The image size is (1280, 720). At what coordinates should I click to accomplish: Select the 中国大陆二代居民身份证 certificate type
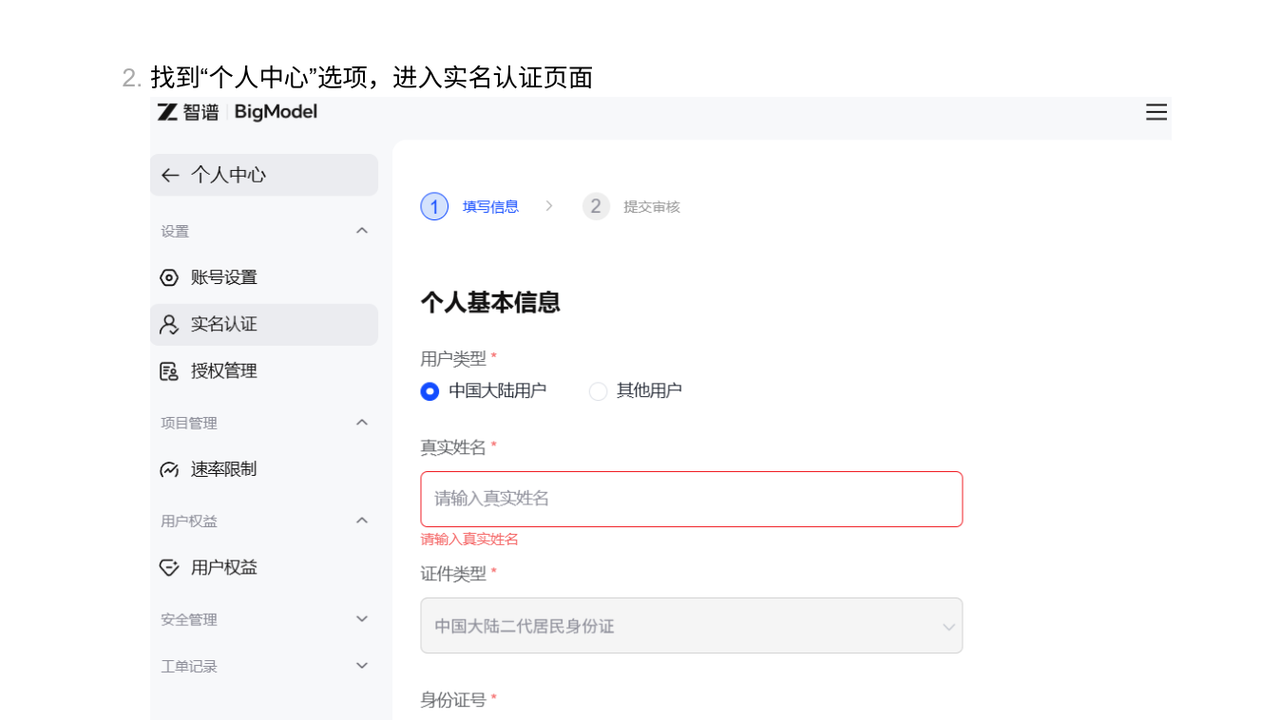[x=691, y=625]
